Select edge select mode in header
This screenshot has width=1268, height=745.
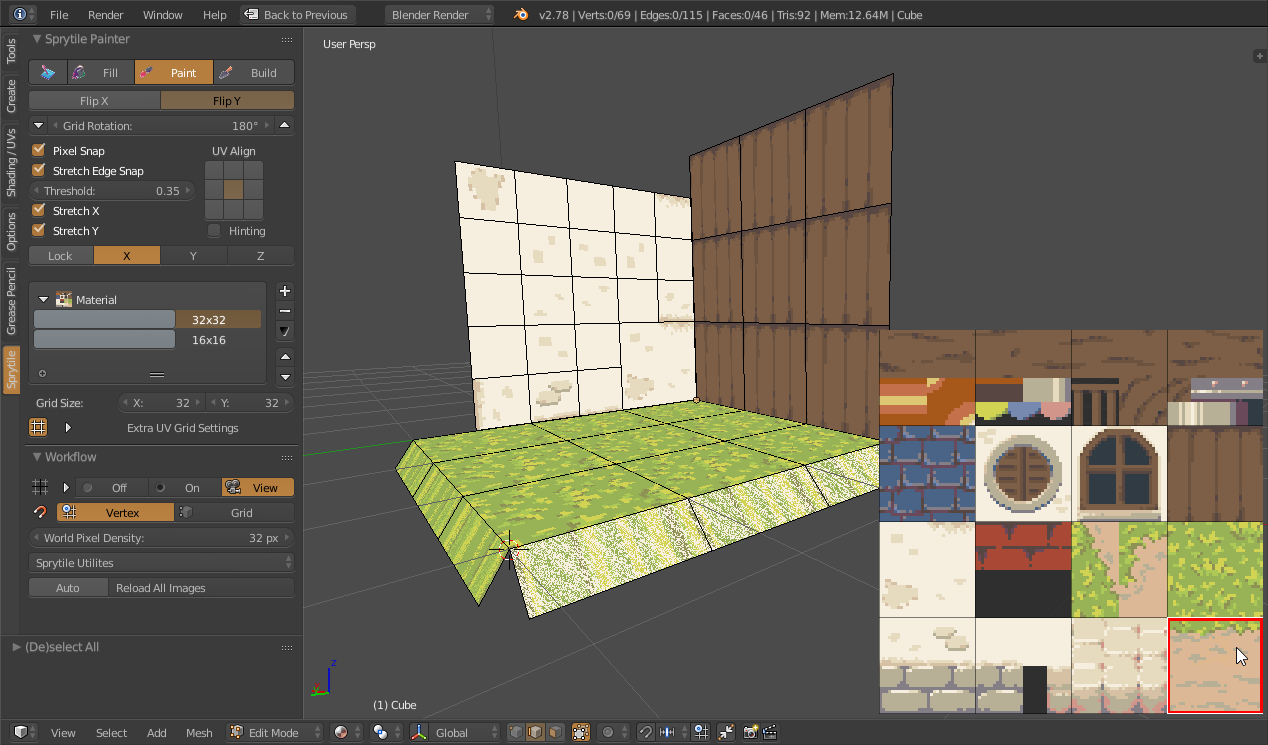[x=536, y=732]
